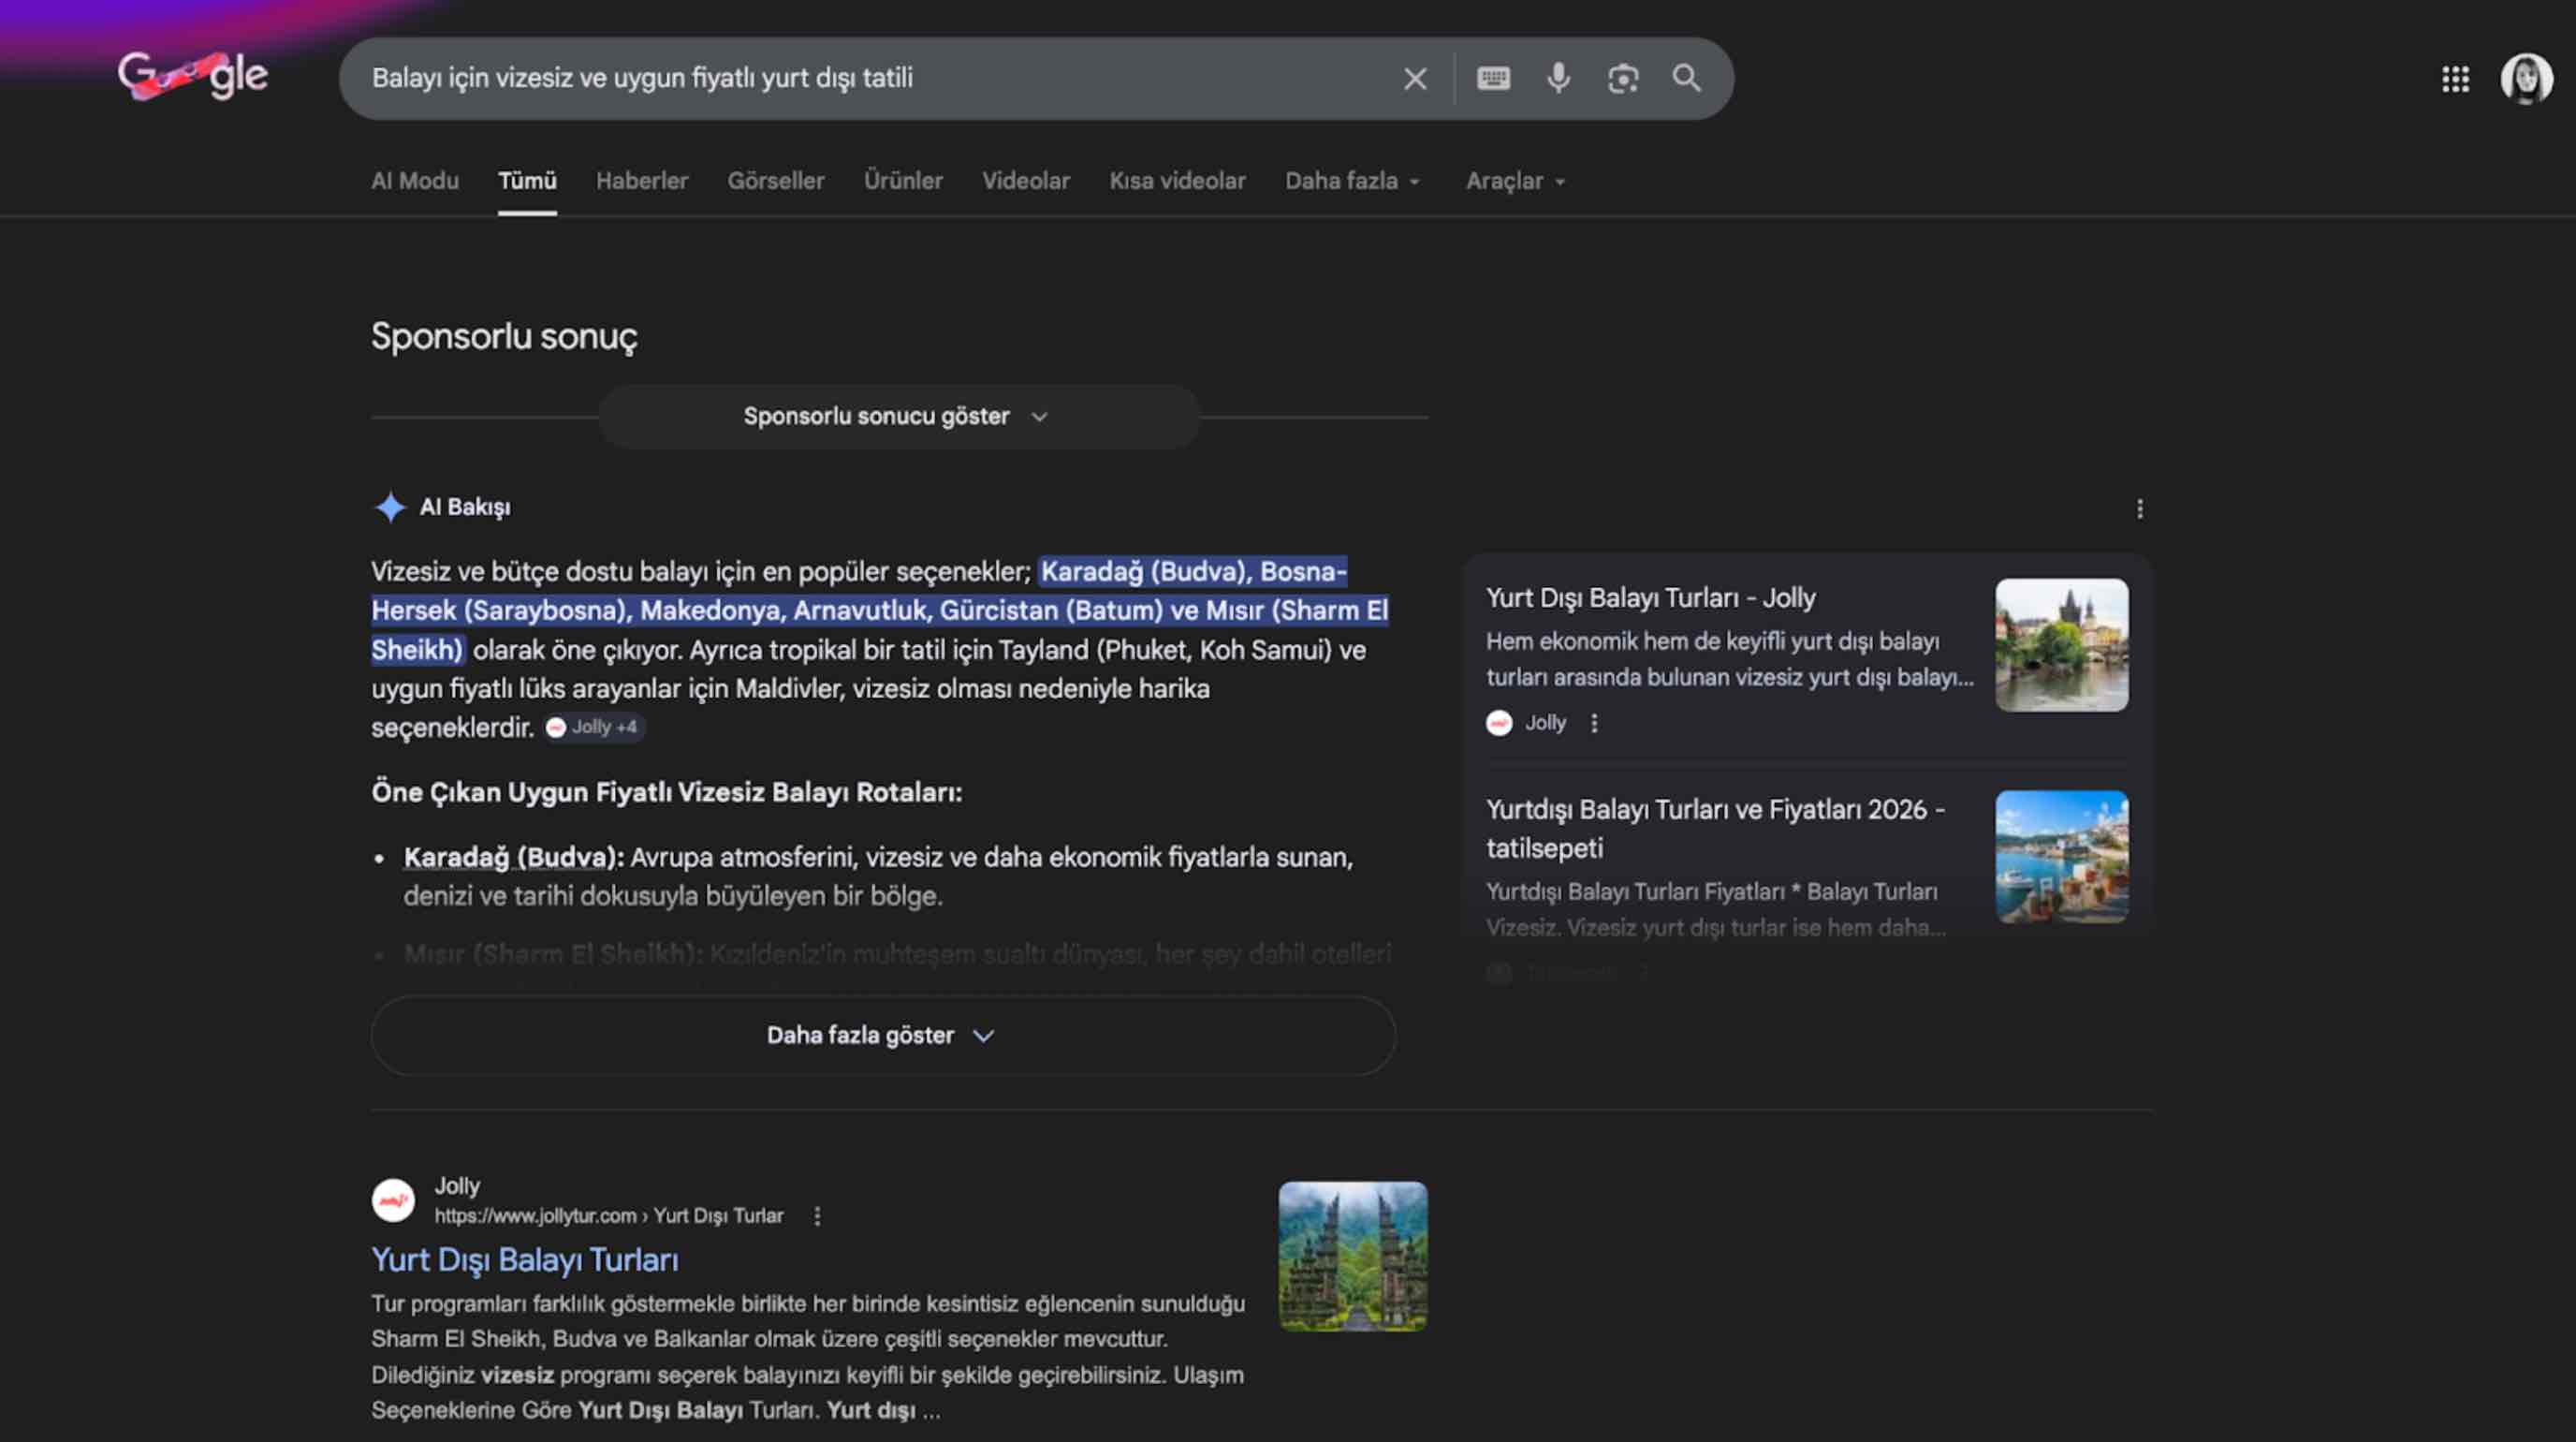Viewport: 2576px width, 1442px height.
Task: Switch to the Görseller tab
Action: [x=775, y=181]
